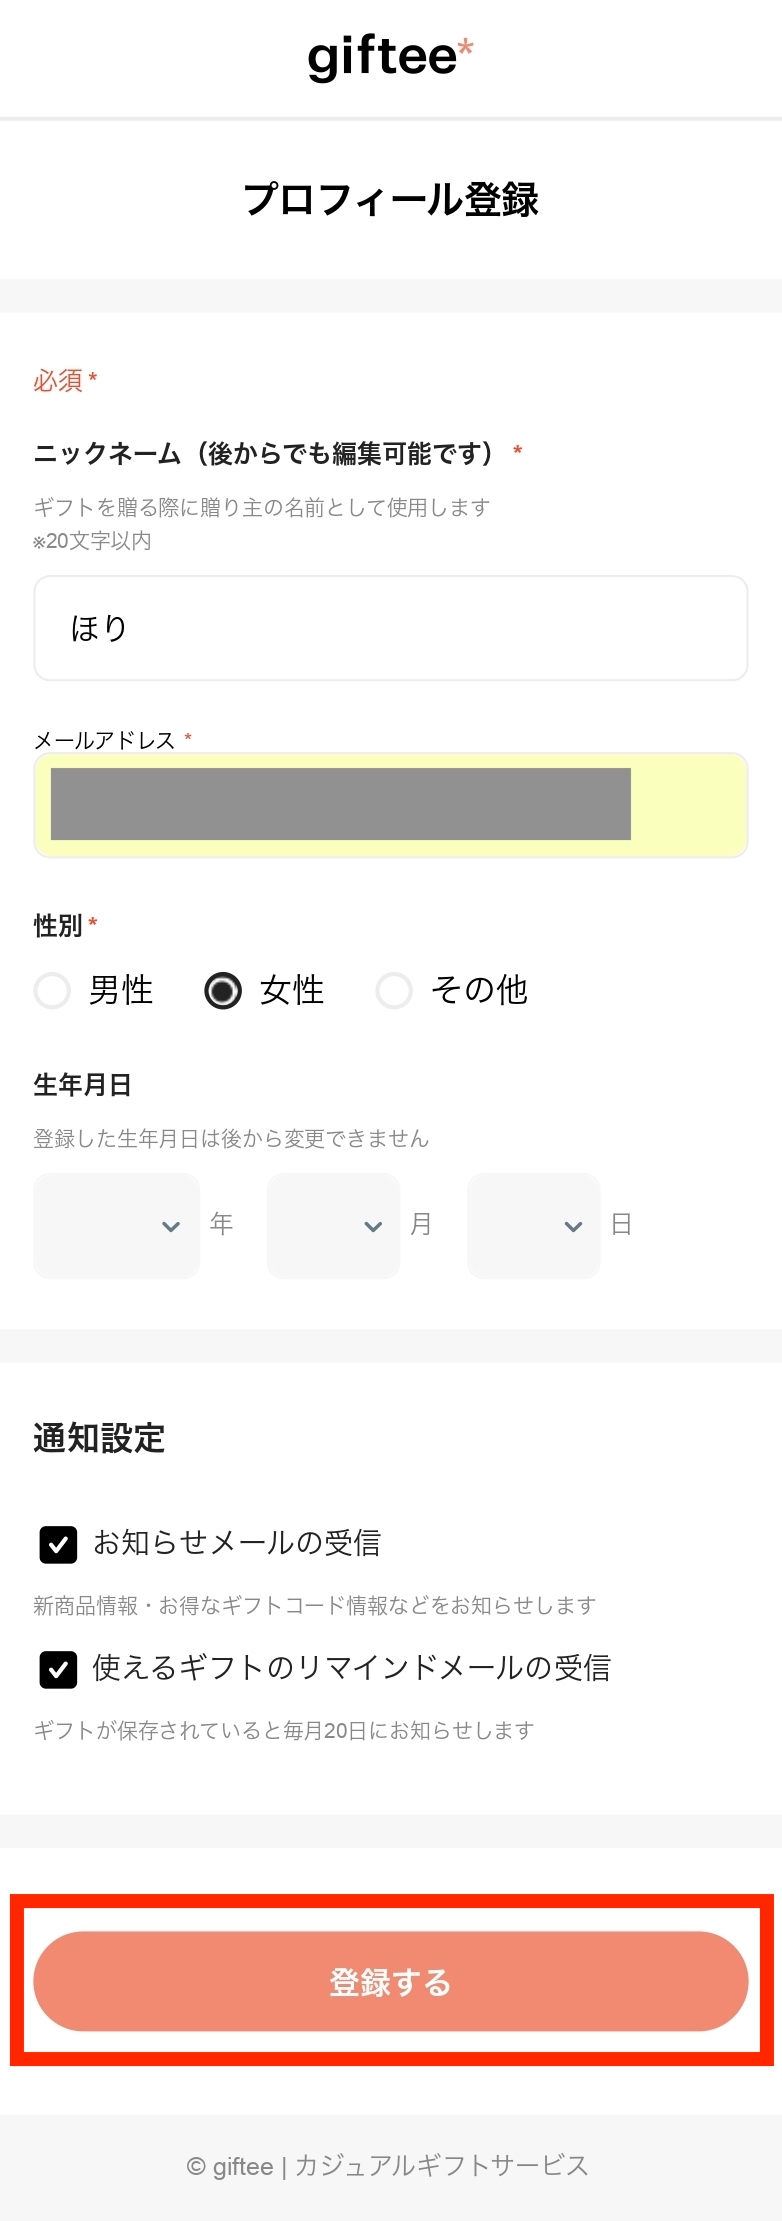Open the birth year dropdown
The image size is (782, 2221).
tap(116, 1225)
